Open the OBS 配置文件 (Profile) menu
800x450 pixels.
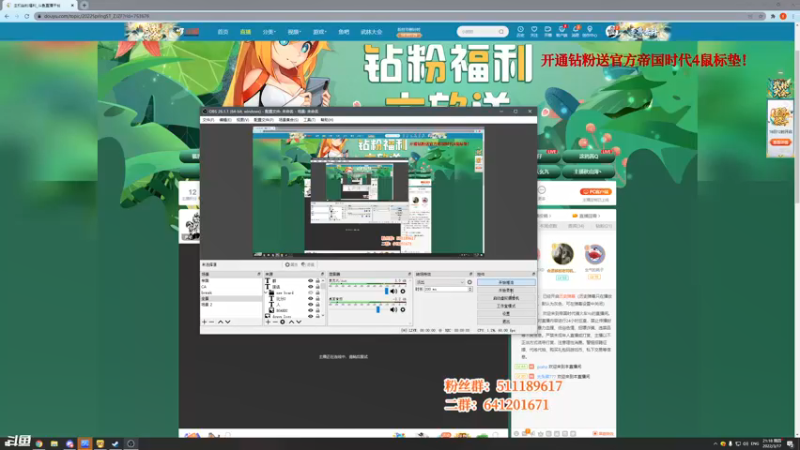263,120
